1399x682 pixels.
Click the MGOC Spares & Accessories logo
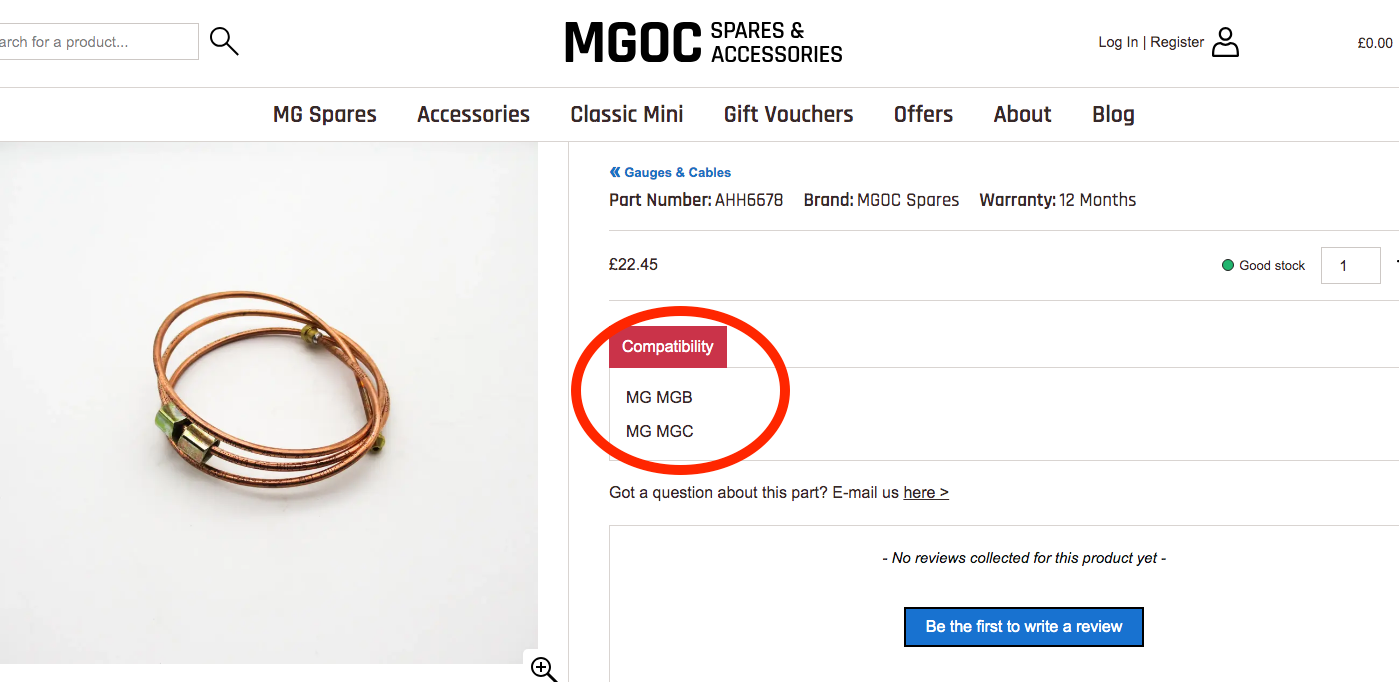click(x=703, y=42)
